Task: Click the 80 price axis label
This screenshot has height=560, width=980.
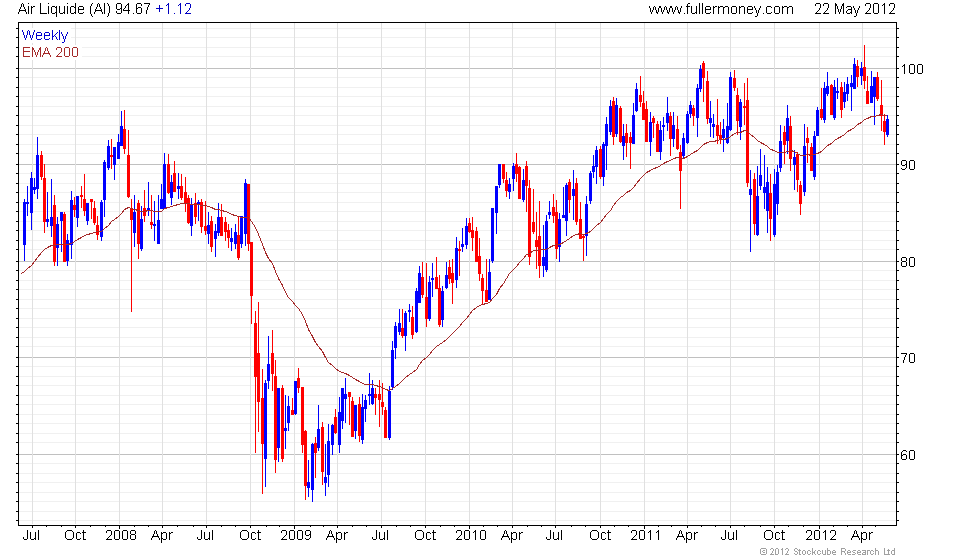Action: pyautogui.click(x=908, y=262)
